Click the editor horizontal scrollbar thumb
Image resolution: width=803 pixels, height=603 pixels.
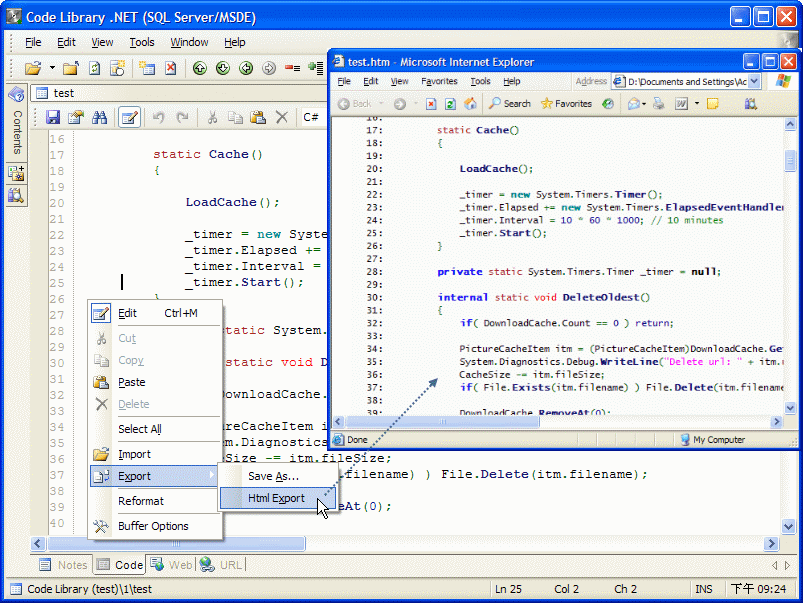[x=176, y=543]
